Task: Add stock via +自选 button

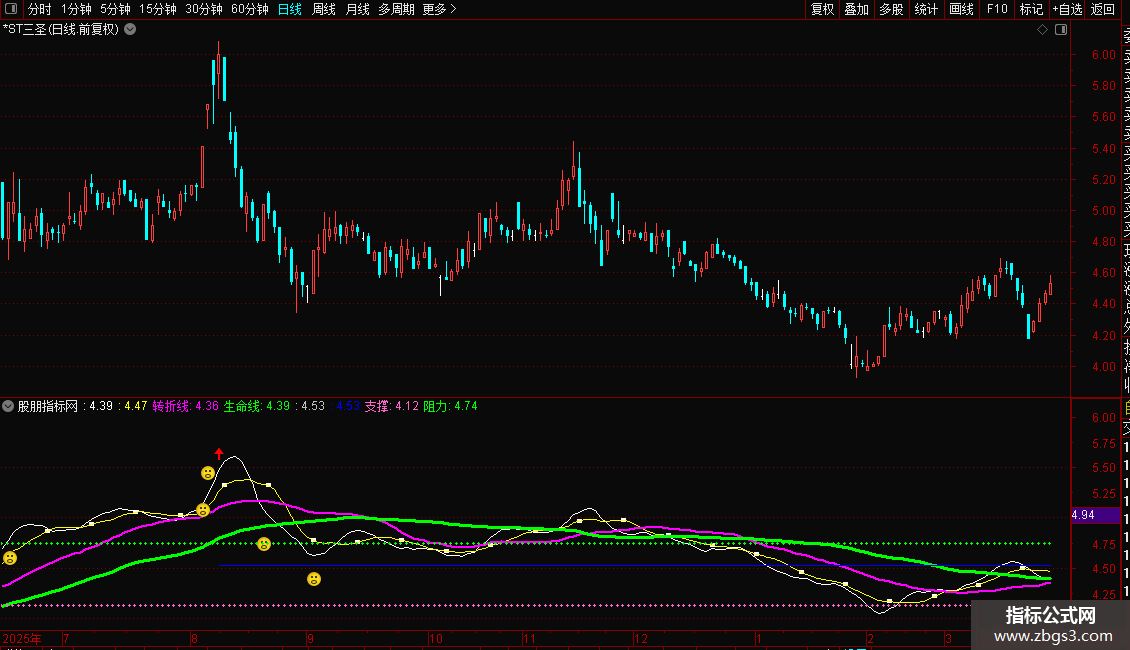Action: tap(1067, 10)
